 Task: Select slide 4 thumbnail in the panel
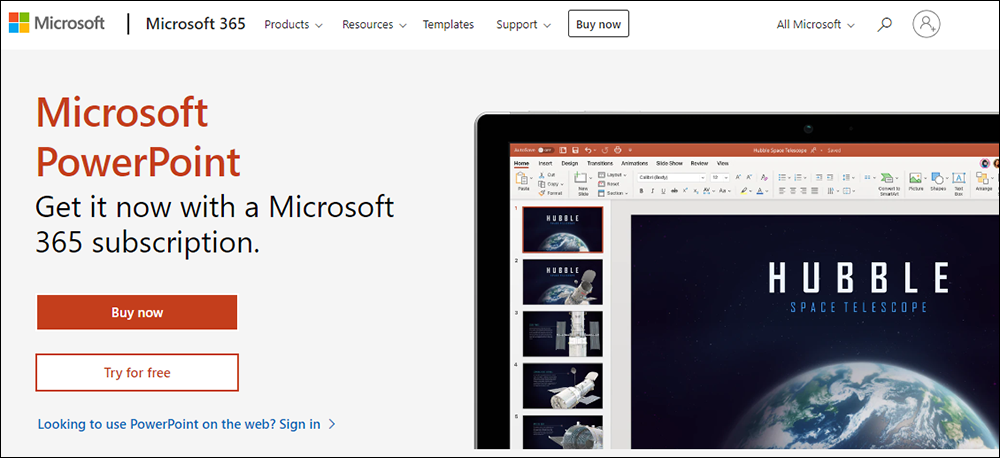(562, 387)
